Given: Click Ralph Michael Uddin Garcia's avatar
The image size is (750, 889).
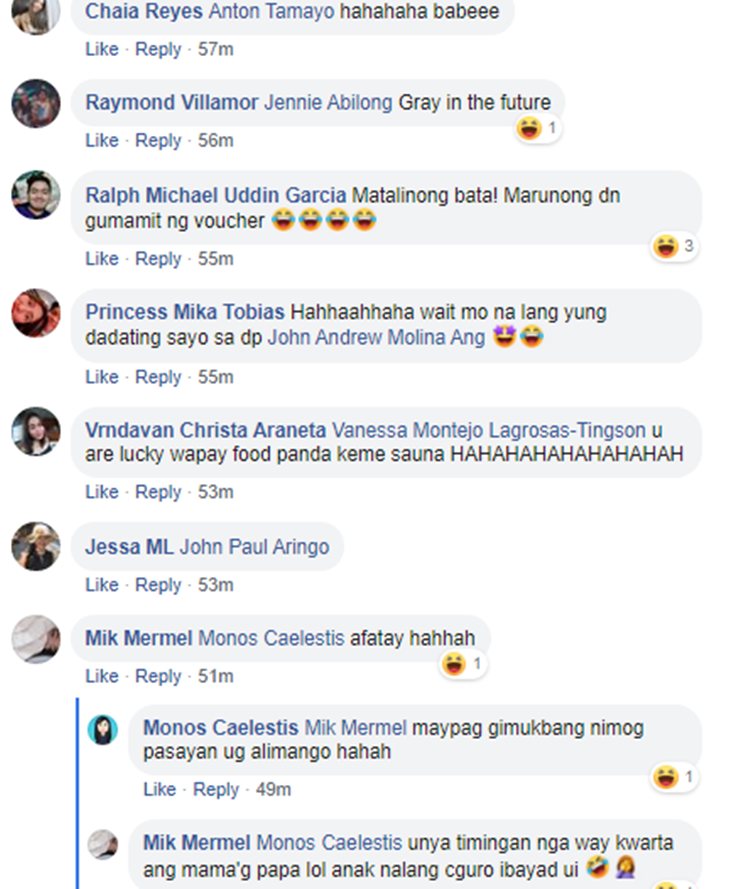Looking at the screenshot, I should coord(36,194).
